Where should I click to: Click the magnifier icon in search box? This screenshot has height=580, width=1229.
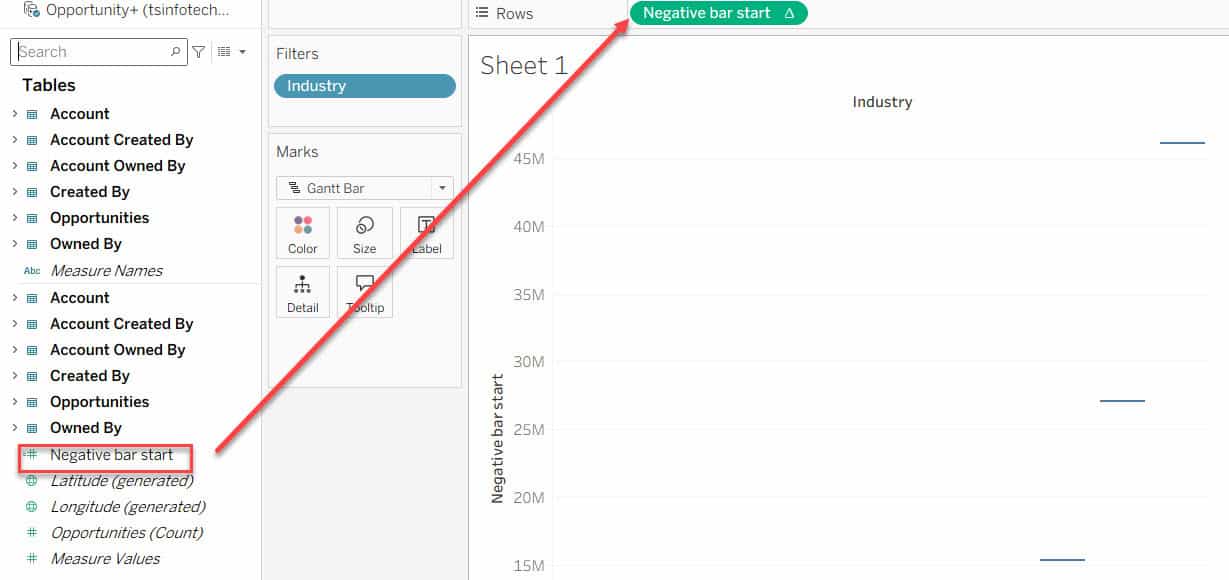click(176, 52)
